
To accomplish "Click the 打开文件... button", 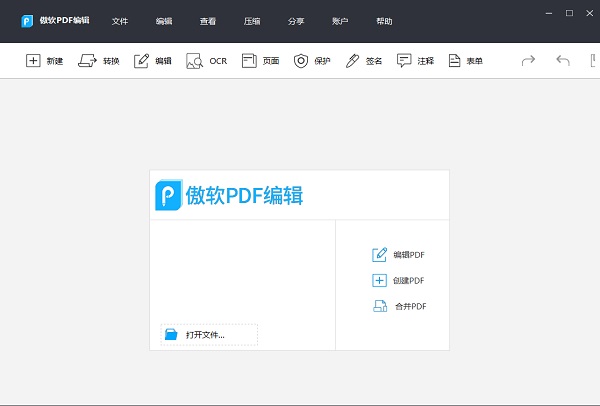I will click(x=209, y=335).
